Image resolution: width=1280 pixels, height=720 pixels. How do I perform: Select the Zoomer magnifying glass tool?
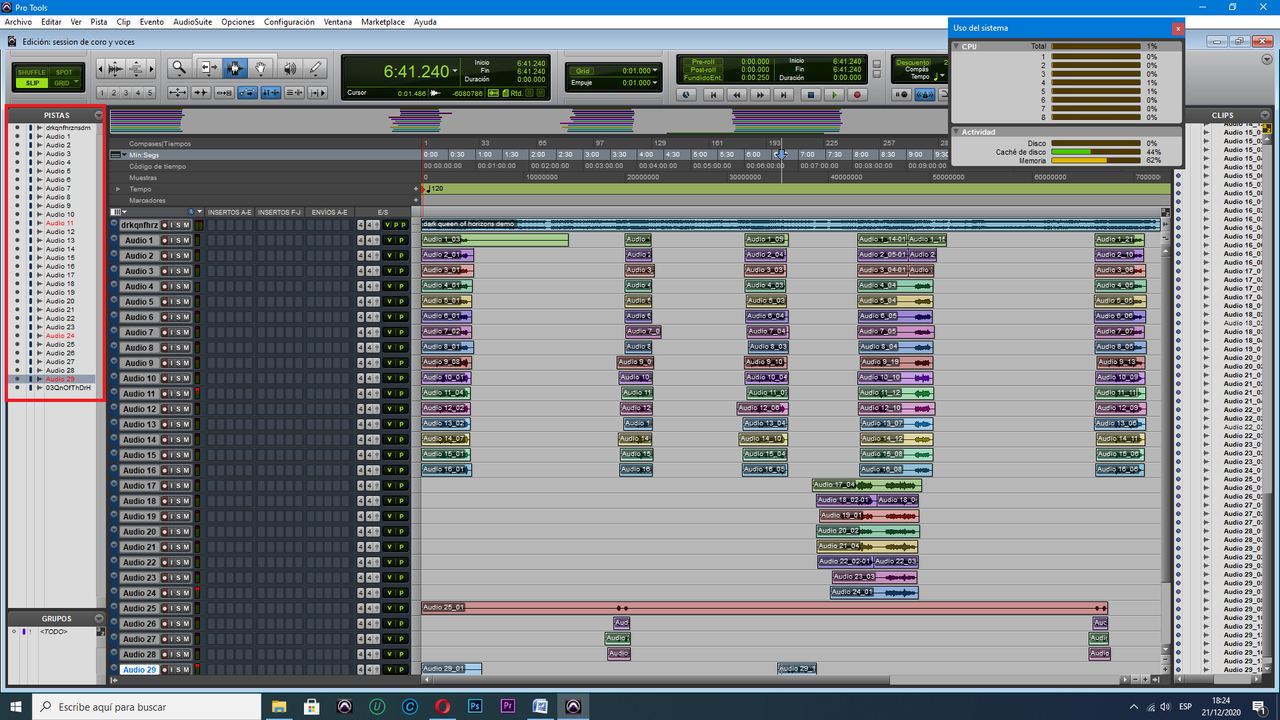[180, 67]
